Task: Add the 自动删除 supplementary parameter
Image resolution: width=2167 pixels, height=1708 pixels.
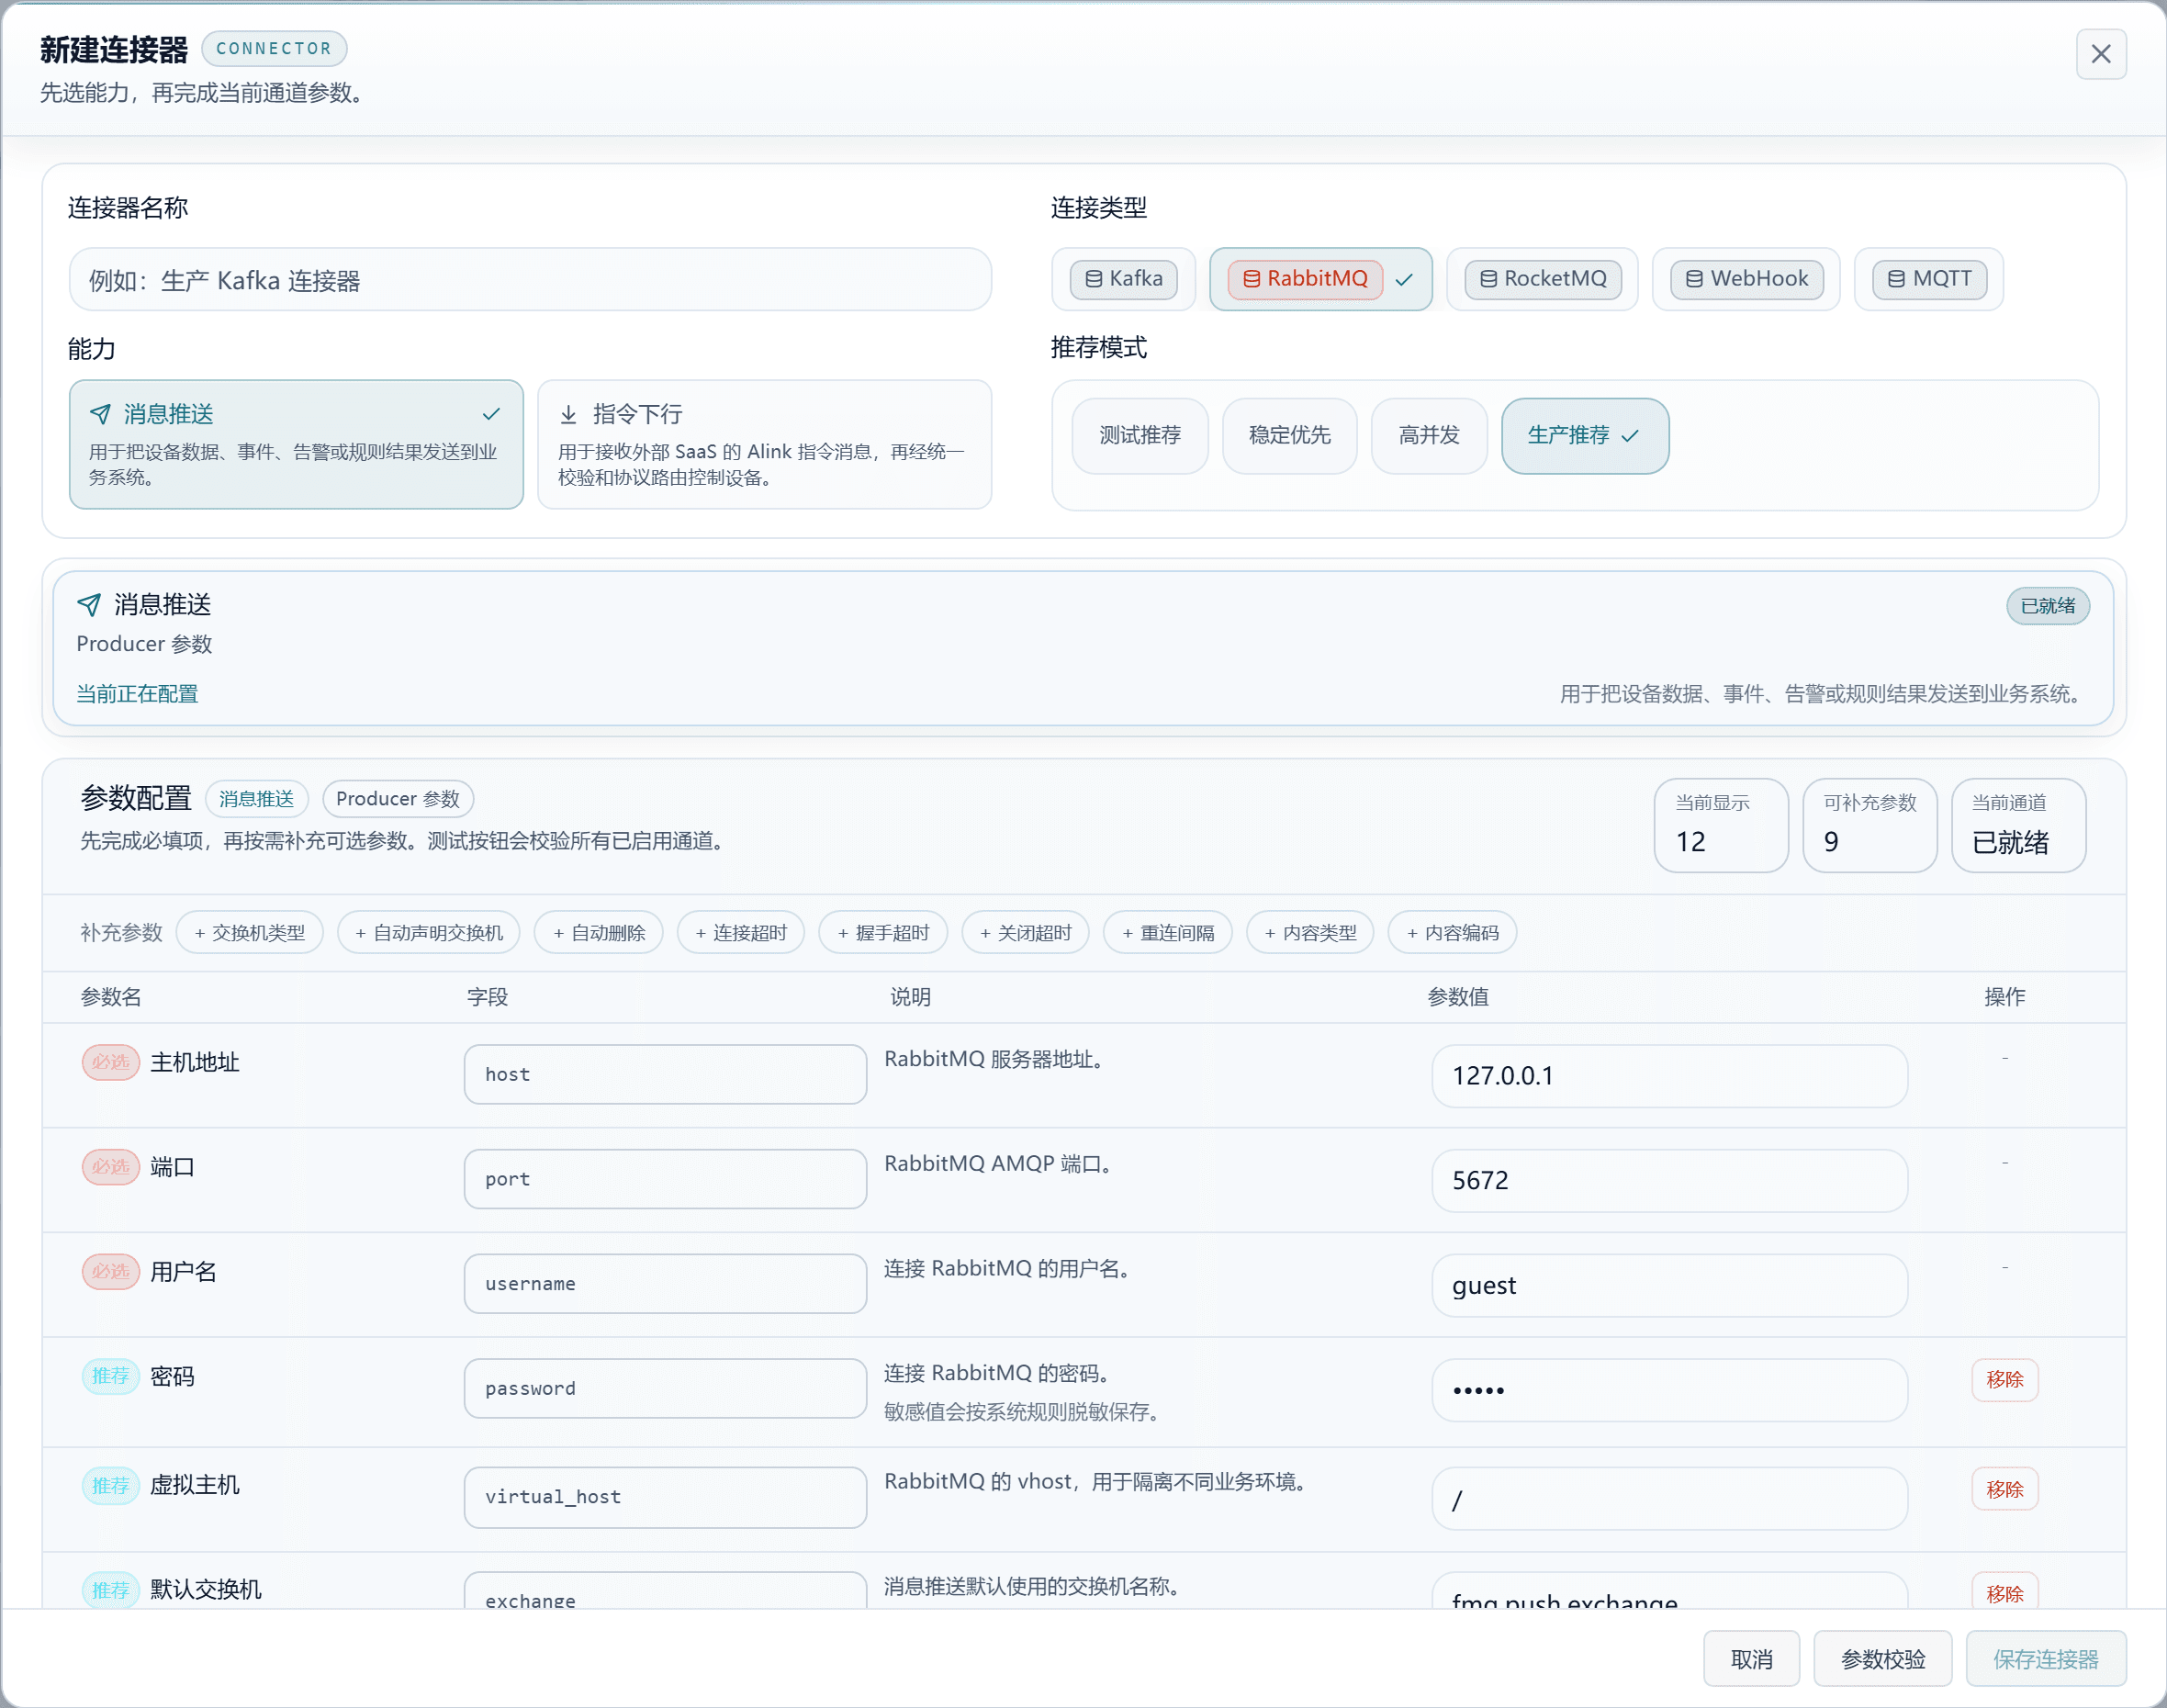Action: [599, 932]
